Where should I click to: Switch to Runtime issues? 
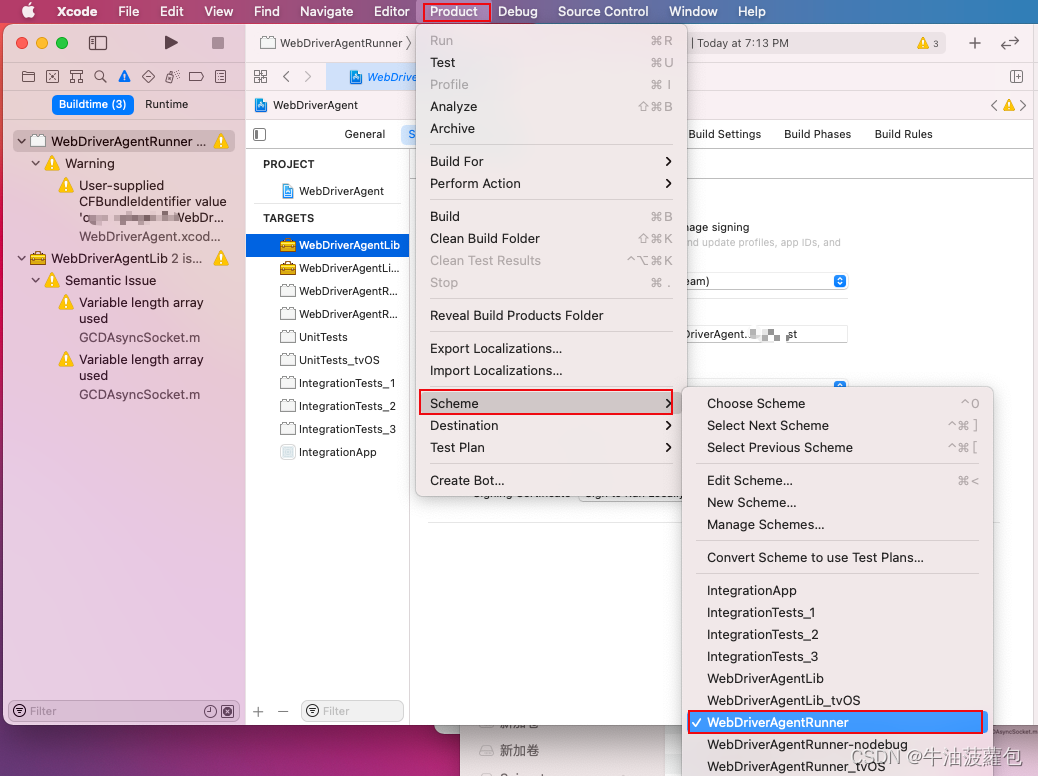pyautogui.click(x=167, y=105)
